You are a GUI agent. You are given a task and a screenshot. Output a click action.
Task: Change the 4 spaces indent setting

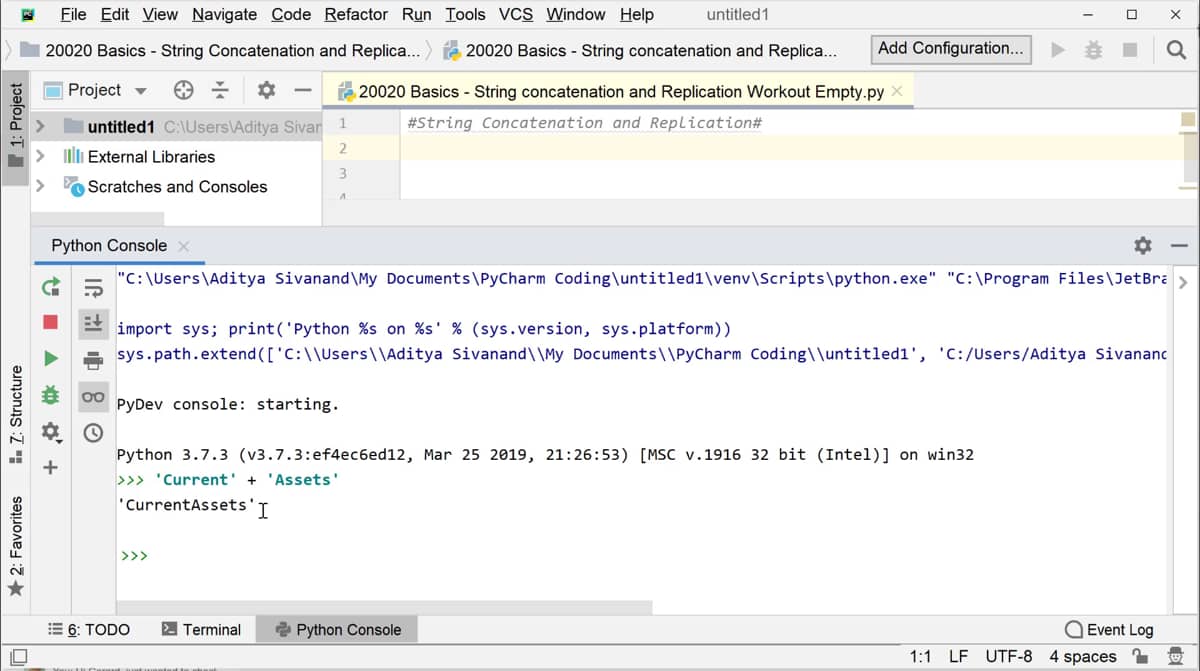(1082, 657)
